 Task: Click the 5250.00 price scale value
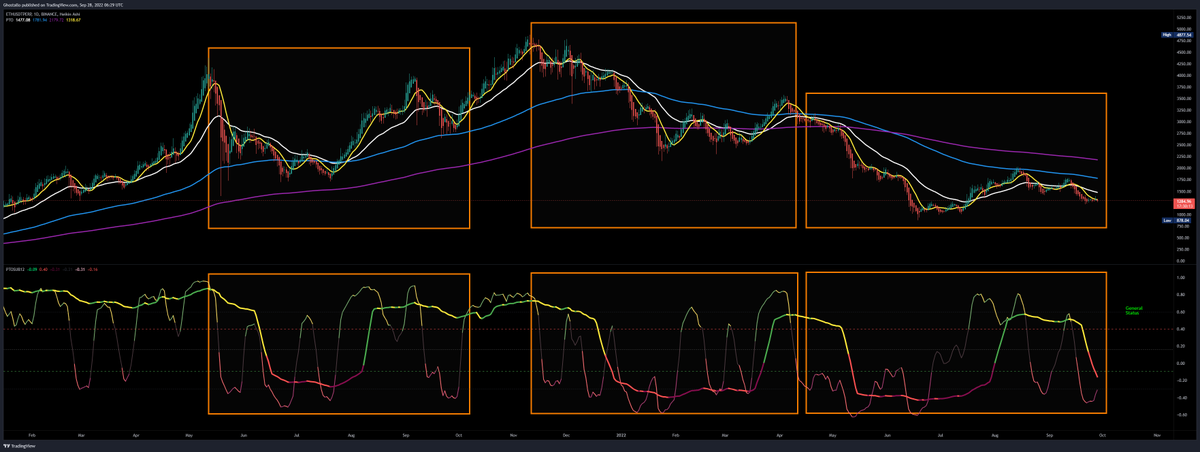coord(1182,17)
